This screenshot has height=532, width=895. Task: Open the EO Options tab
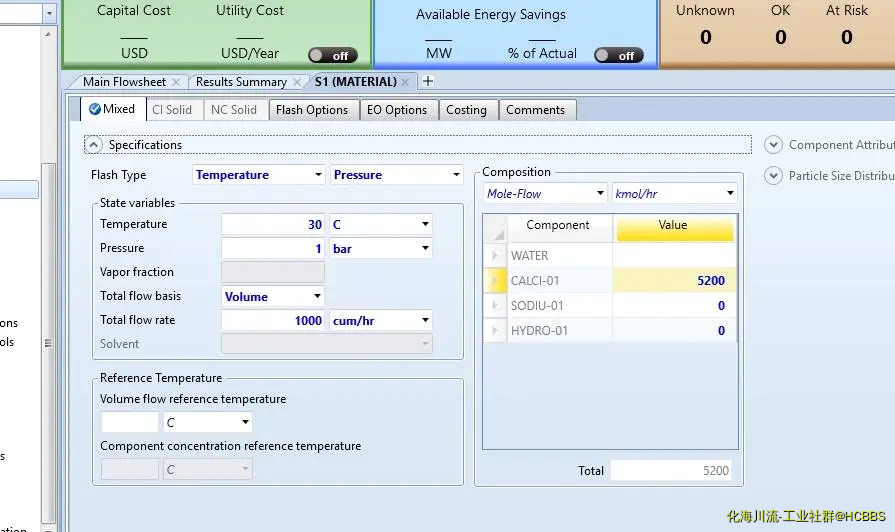click(x=397, y=110)
